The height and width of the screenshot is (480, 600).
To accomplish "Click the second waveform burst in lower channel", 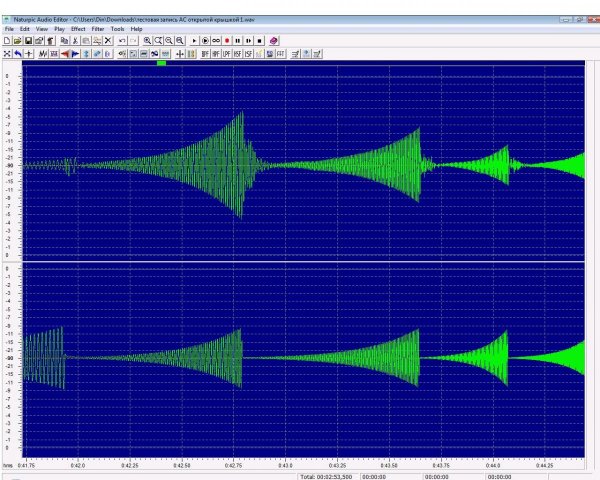I will coord(153,358).
